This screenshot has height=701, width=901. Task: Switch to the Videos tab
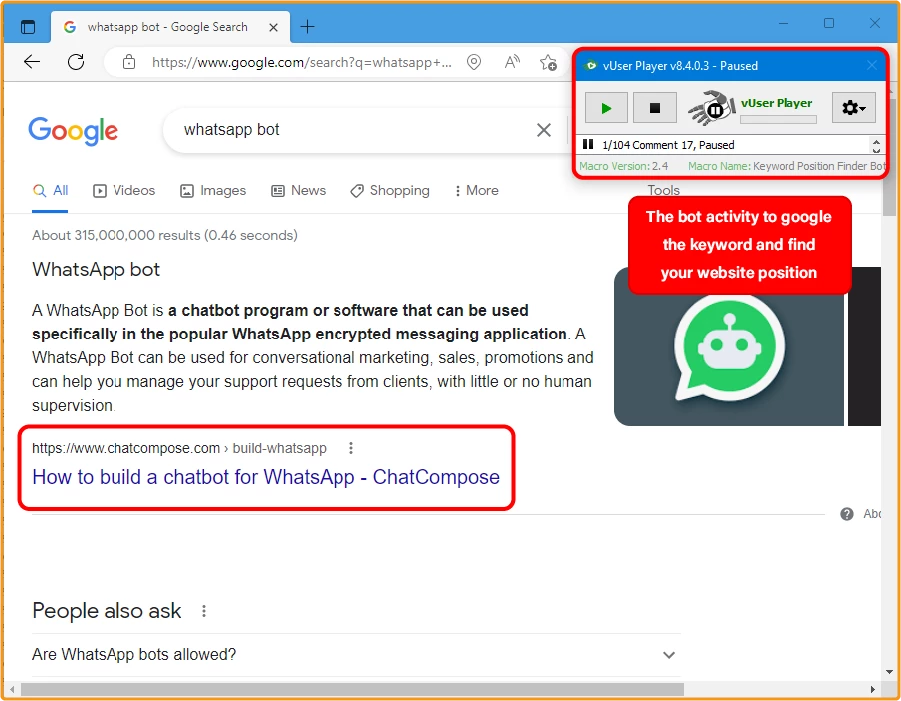pos(124,191)
